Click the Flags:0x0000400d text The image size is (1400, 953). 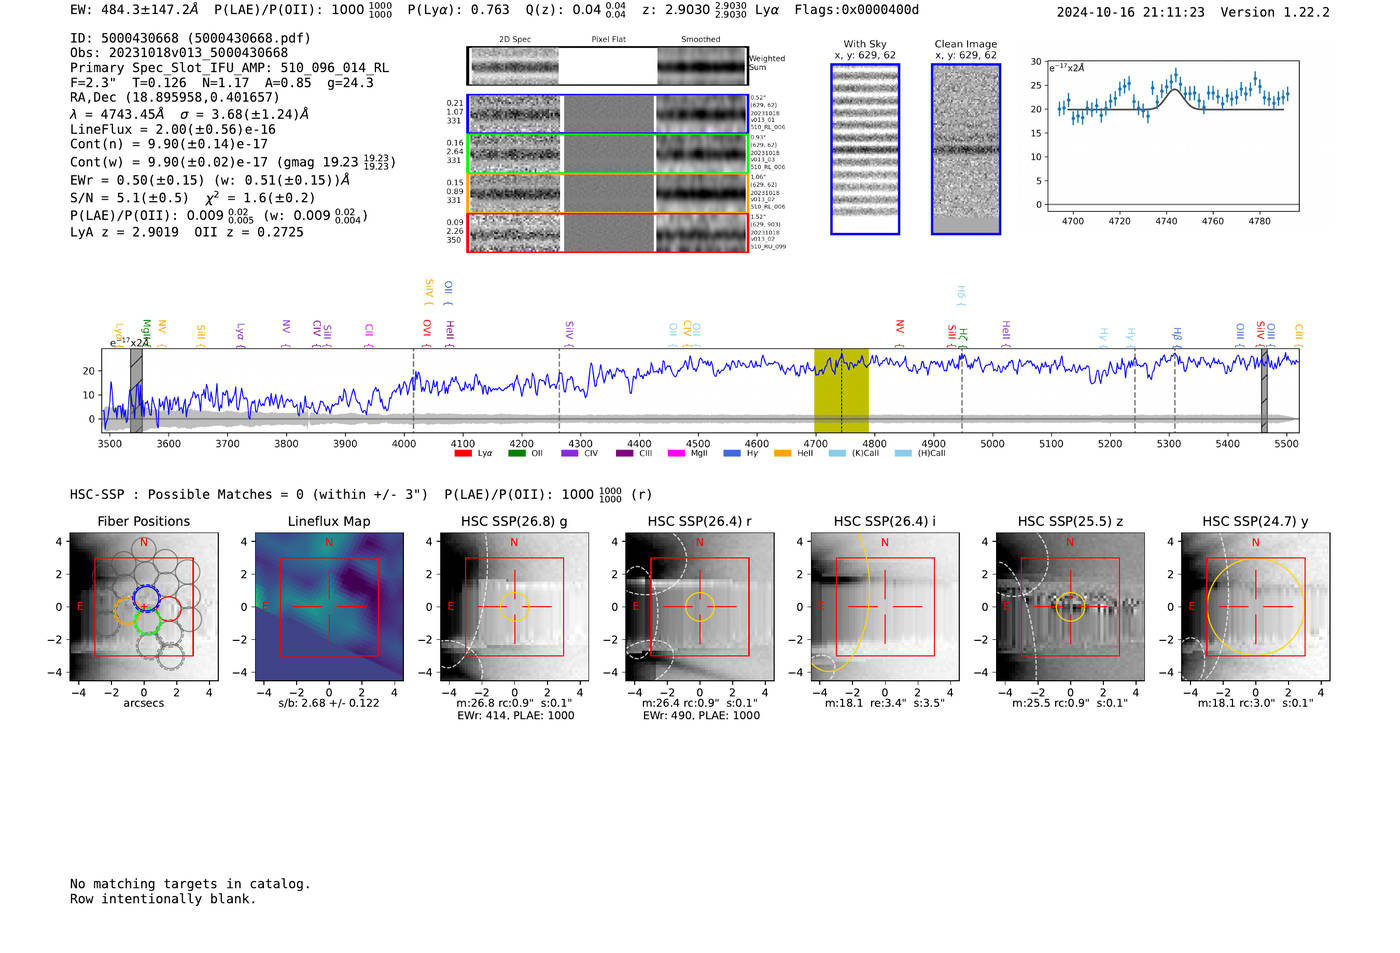point(857,10)
